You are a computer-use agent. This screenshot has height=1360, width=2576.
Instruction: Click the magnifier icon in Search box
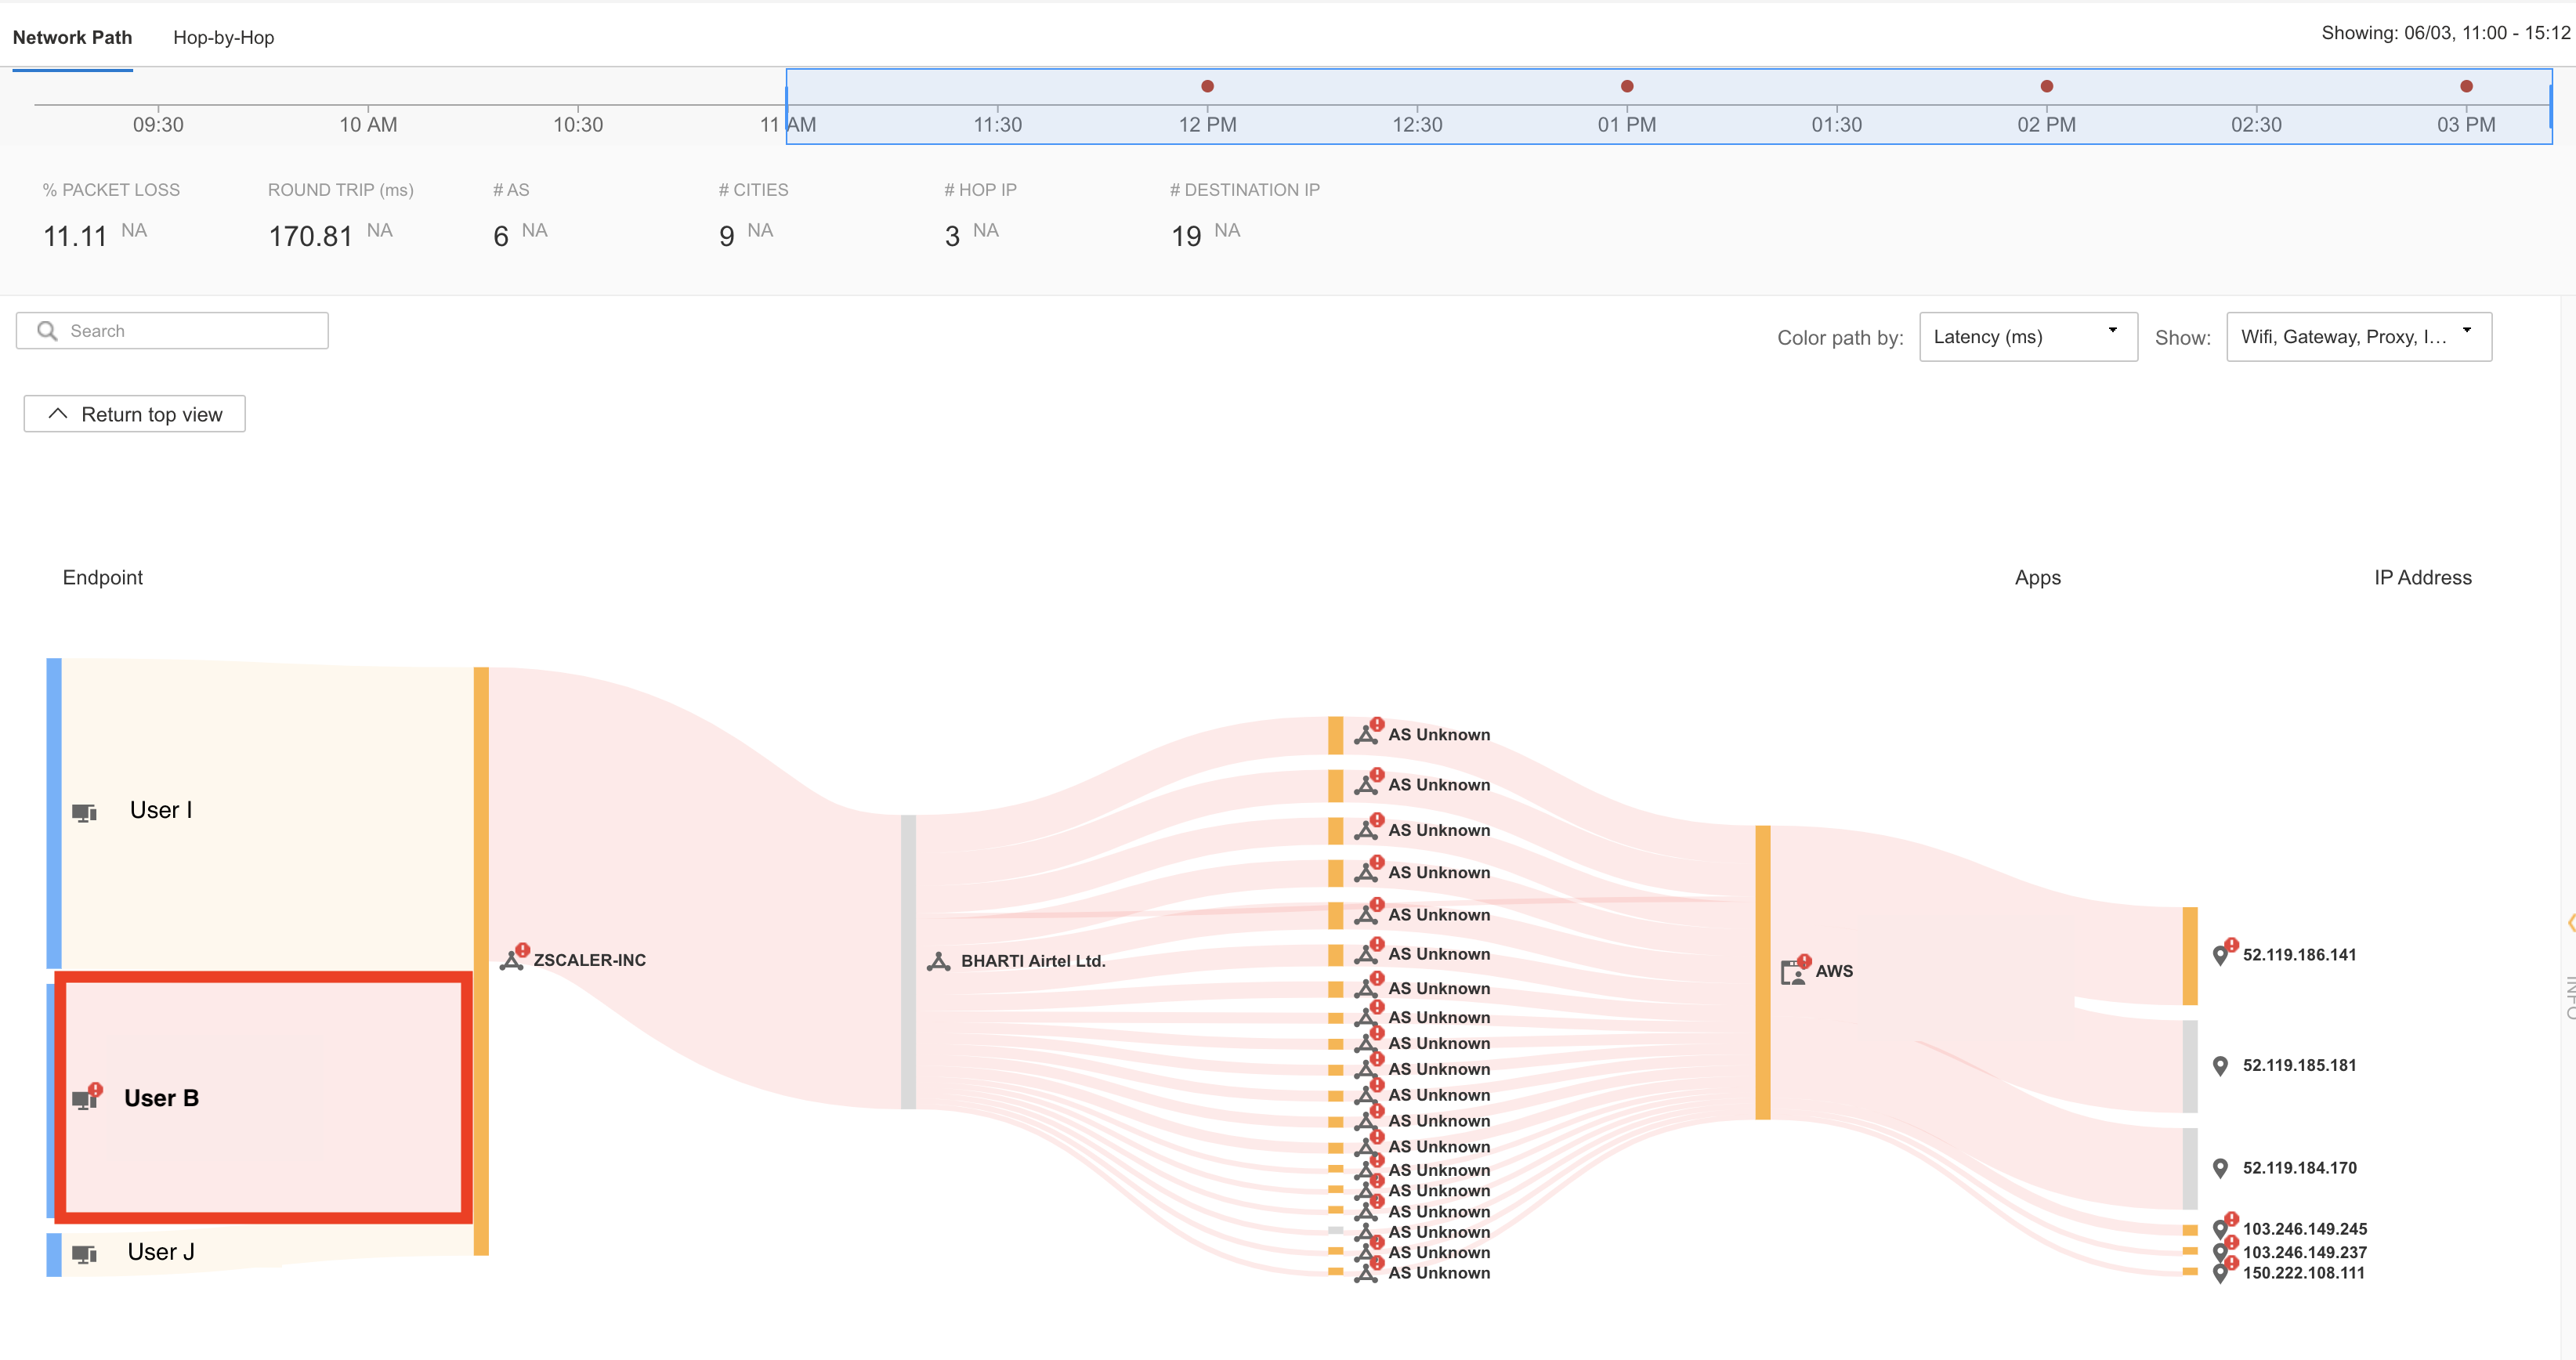click(47, 331)
